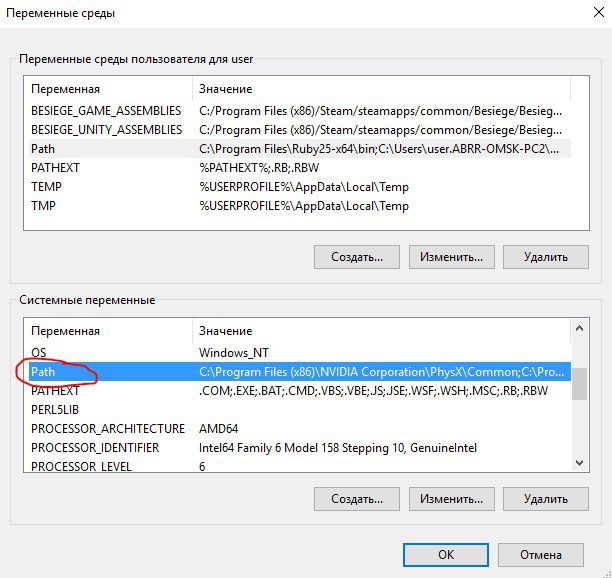This screenshot has height=578, width=612.
Task: Cancel dialog with Отмена button
Action: click(x=541, y=555)
